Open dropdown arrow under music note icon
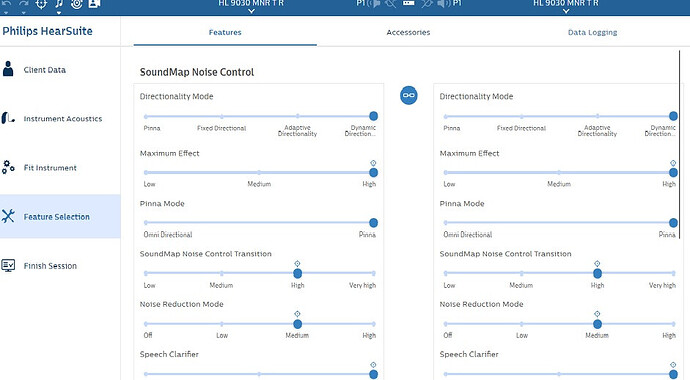The width and height of the screenshot is (690, 380). 58,12
